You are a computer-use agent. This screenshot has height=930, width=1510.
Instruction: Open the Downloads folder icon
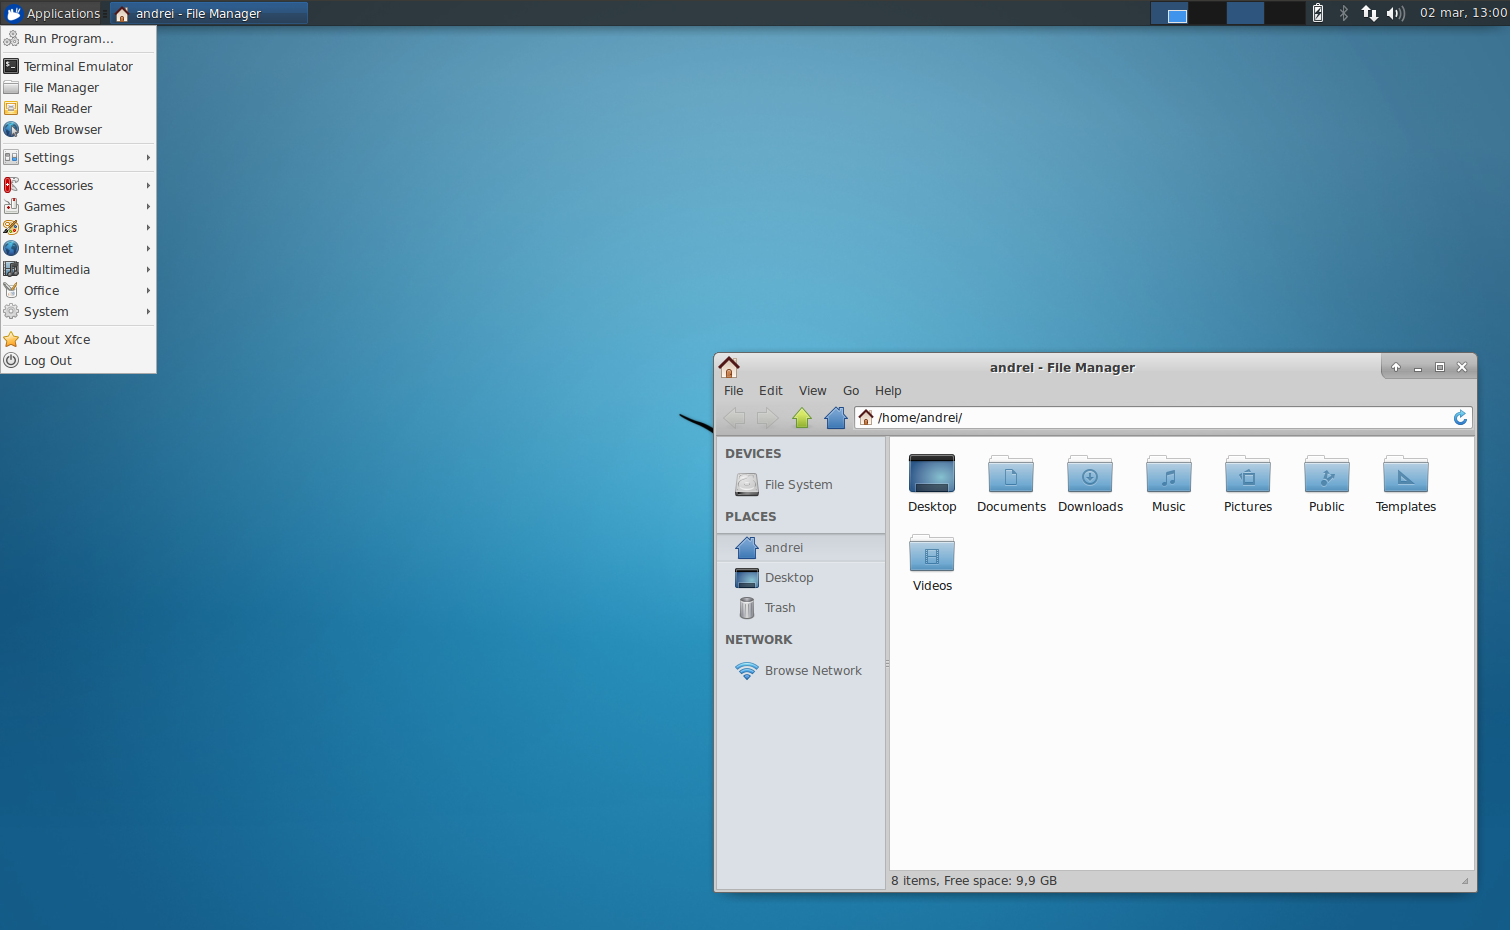[1090, 476]
